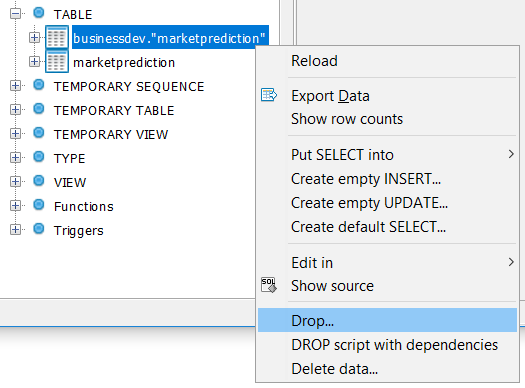The height and width of the screenshot is (388, 525).
Task: Click the table icon beside plain marketprediction
Action: (57, 61)
